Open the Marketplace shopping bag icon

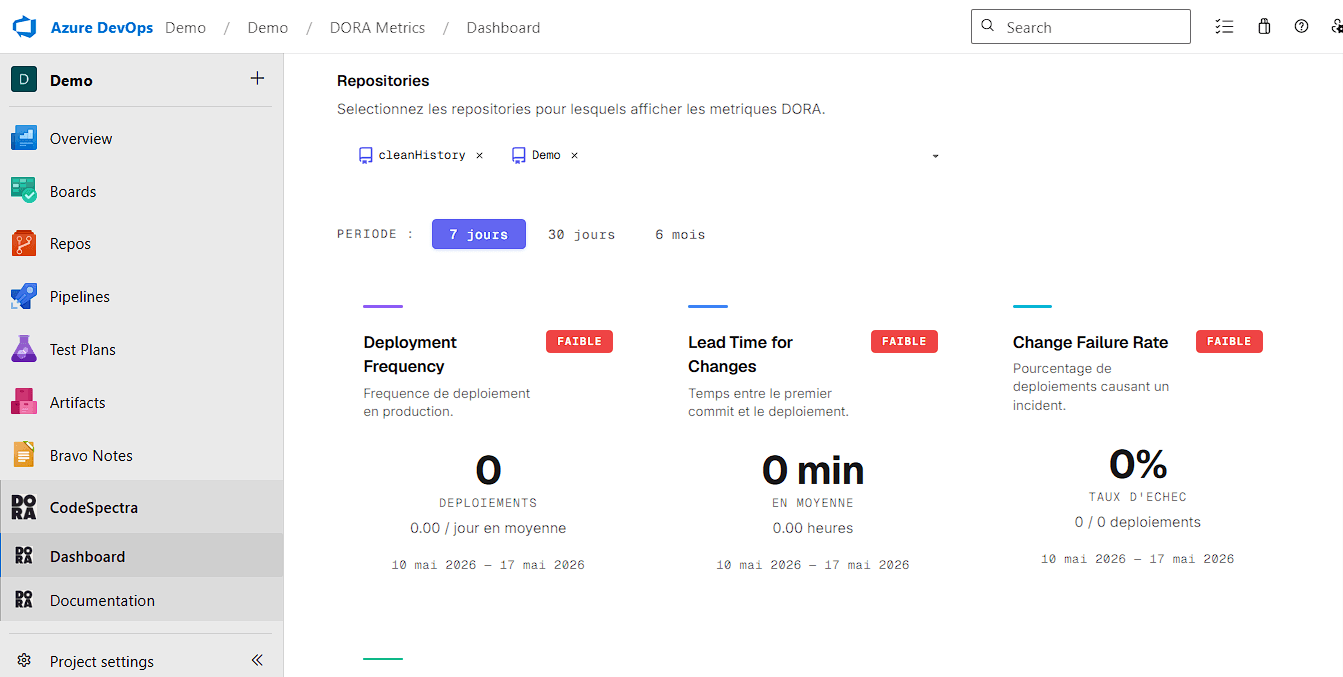(x=1264, y=27)
